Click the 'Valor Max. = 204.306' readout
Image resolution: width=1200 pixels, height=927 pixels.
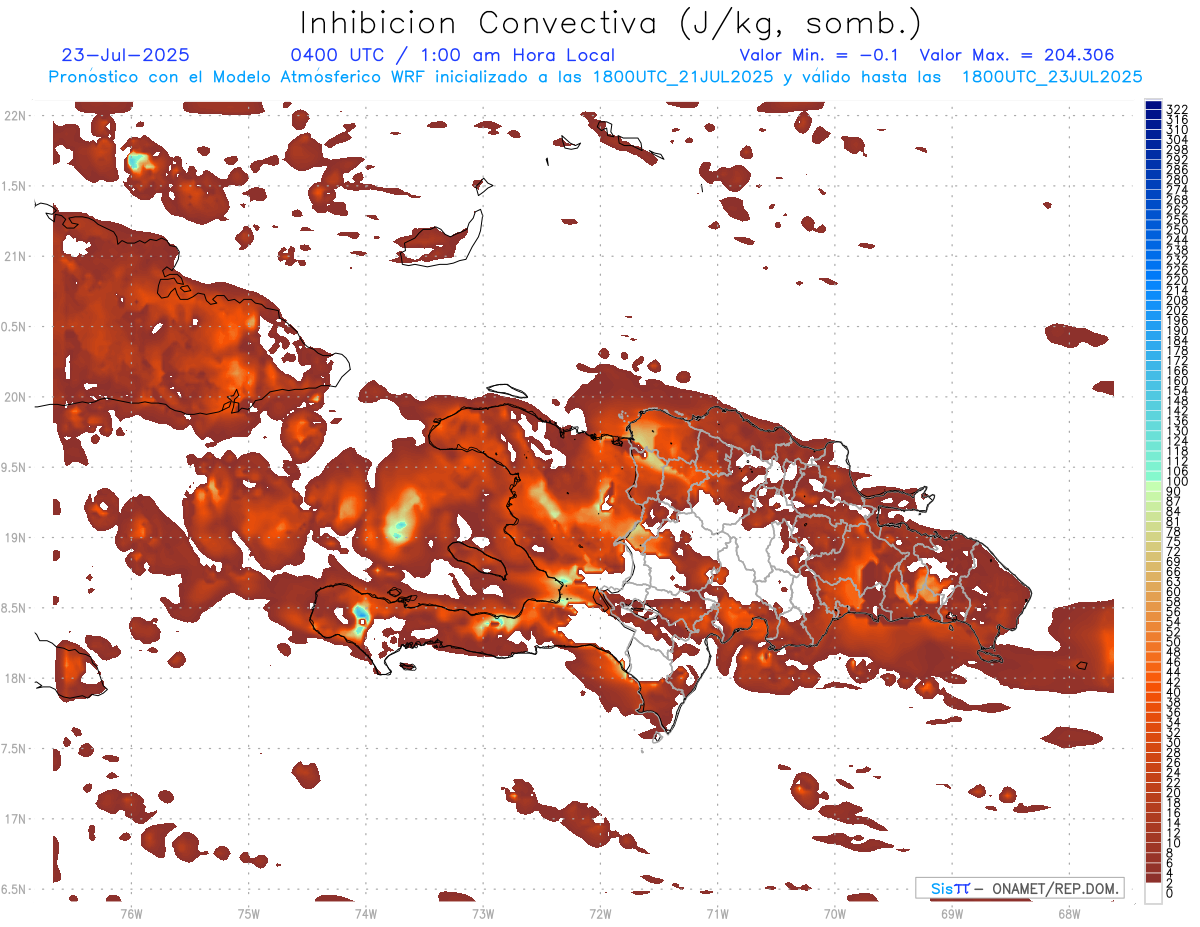[x=1017, y=56]
